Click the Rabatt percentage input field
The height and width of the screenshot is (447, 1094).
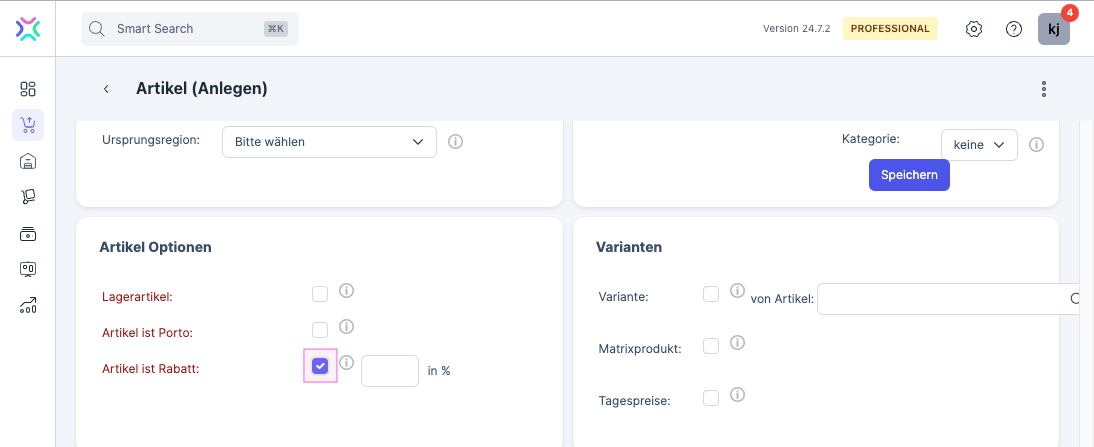389,371
